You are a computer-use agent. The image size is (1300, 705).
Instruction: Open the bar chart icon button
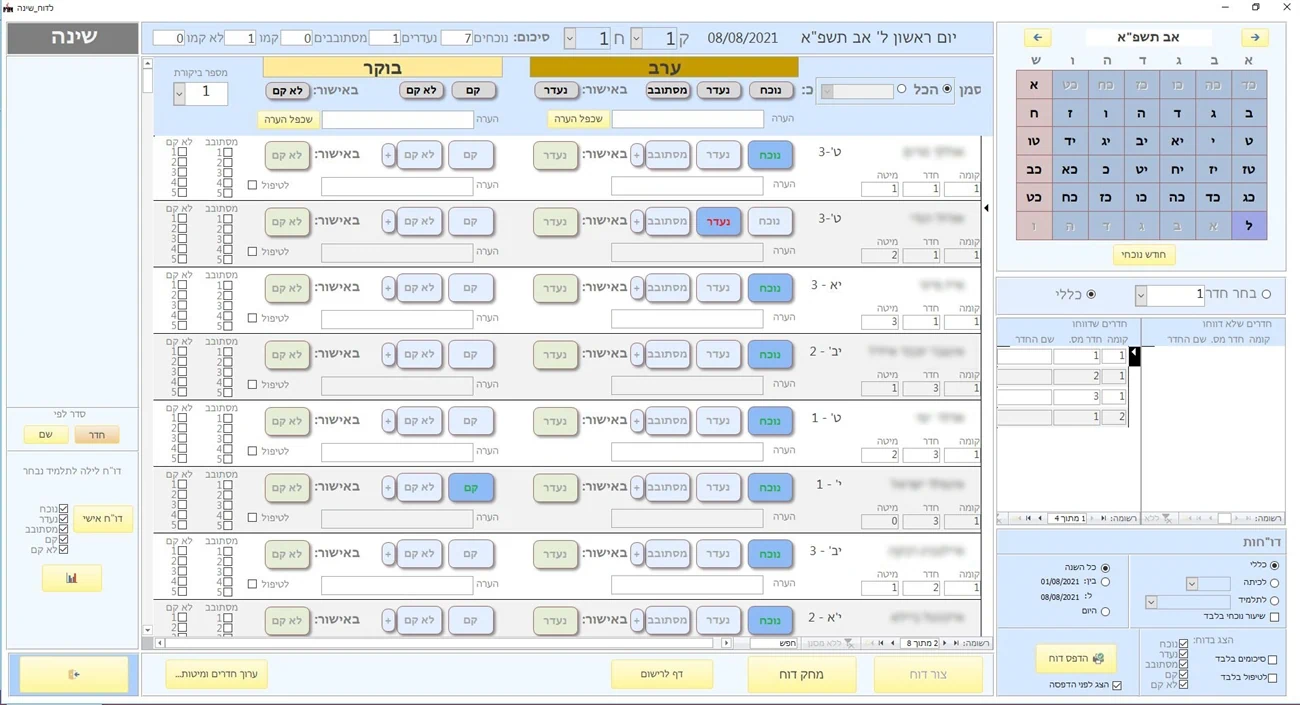71,578
